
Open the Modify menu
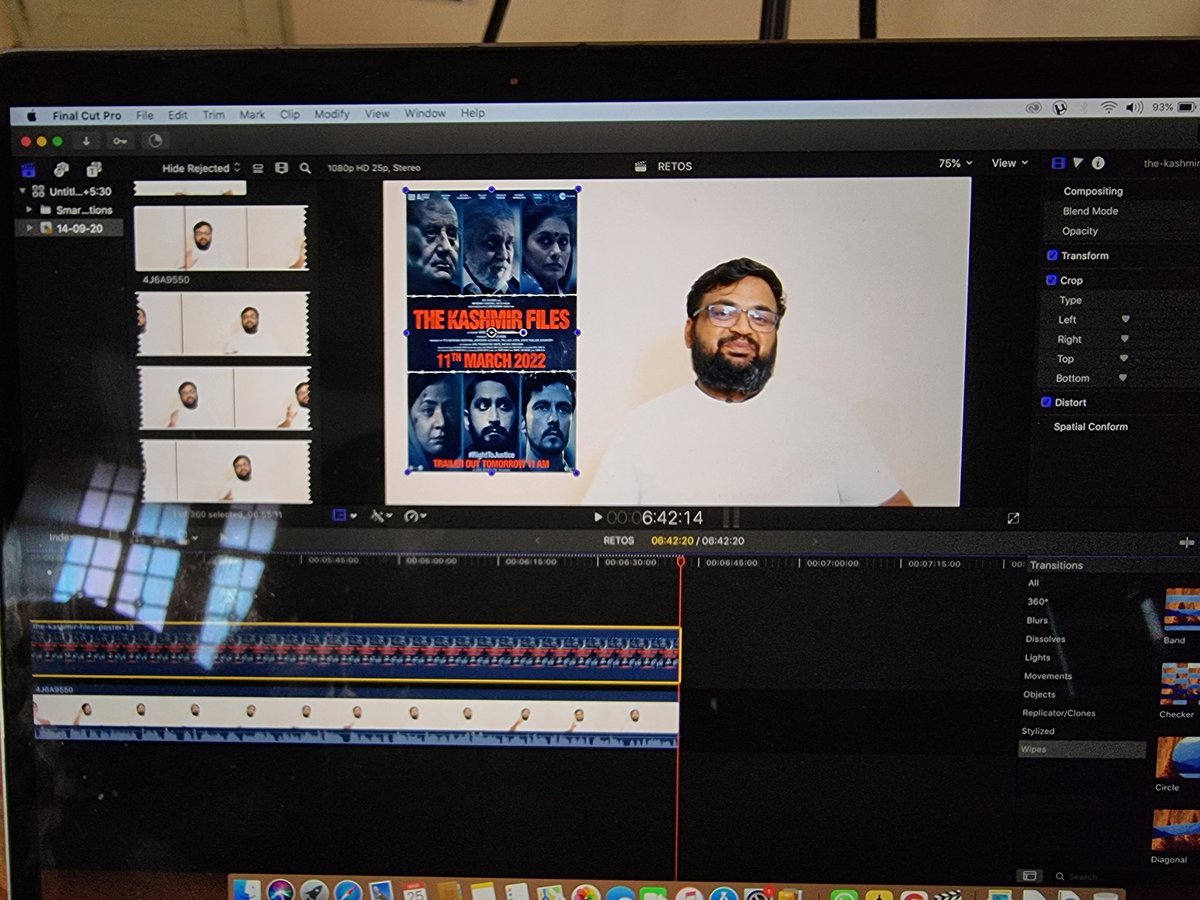coord(331,114)
